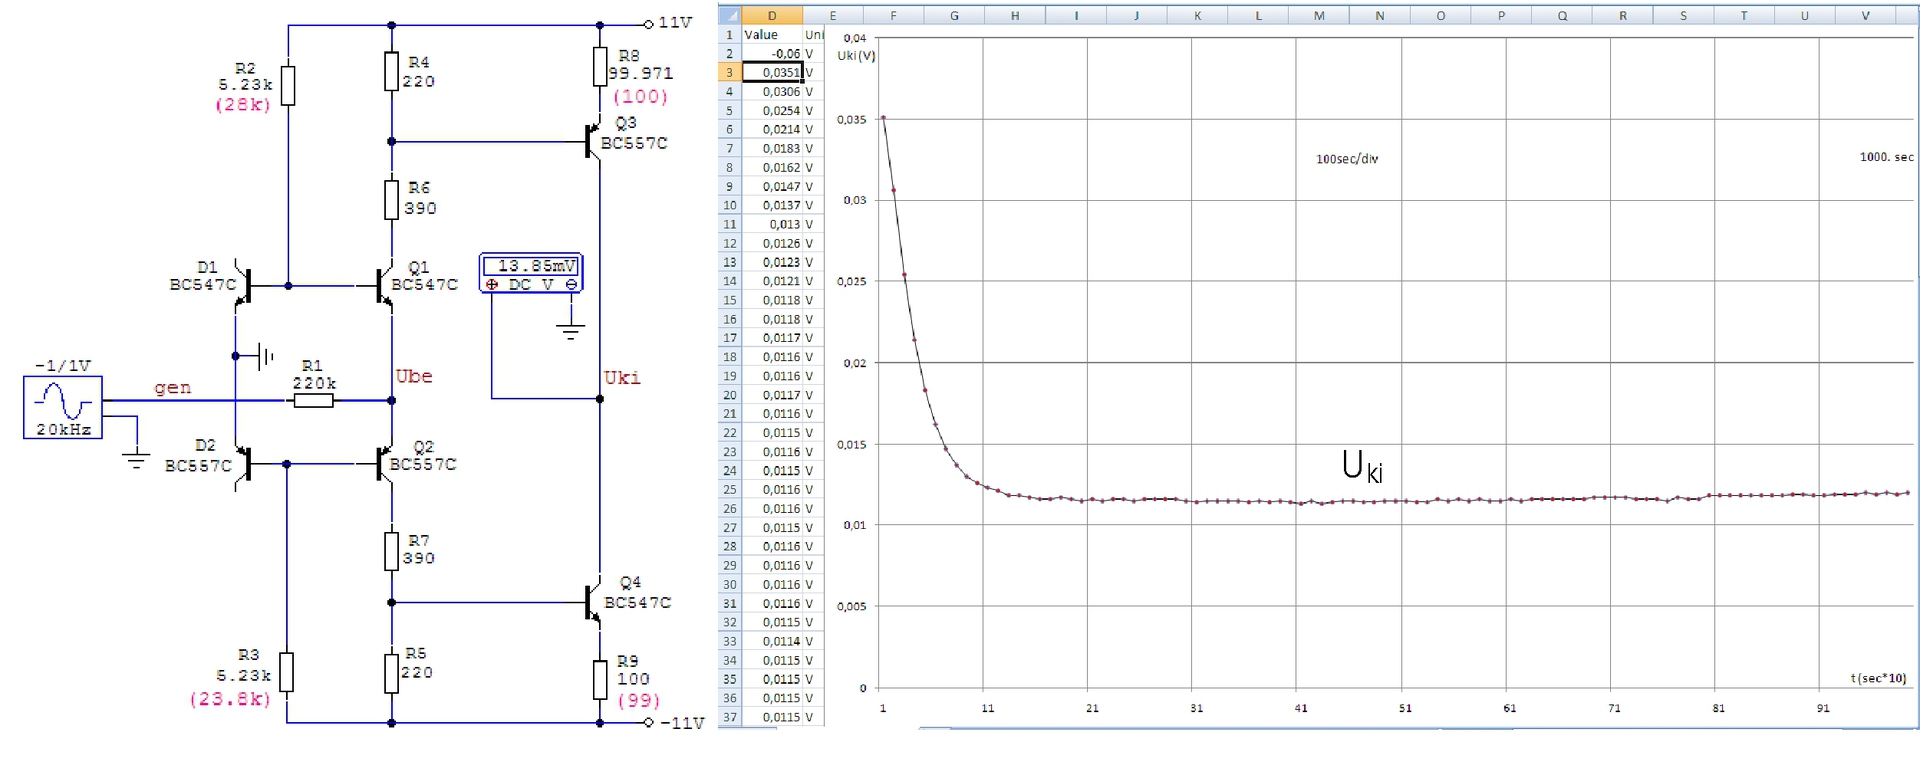Image resolution: width=1920 pixels, height=775 pixels.
Task: Click the select-all corner of the spreadsheet
Action: point(730,15)
